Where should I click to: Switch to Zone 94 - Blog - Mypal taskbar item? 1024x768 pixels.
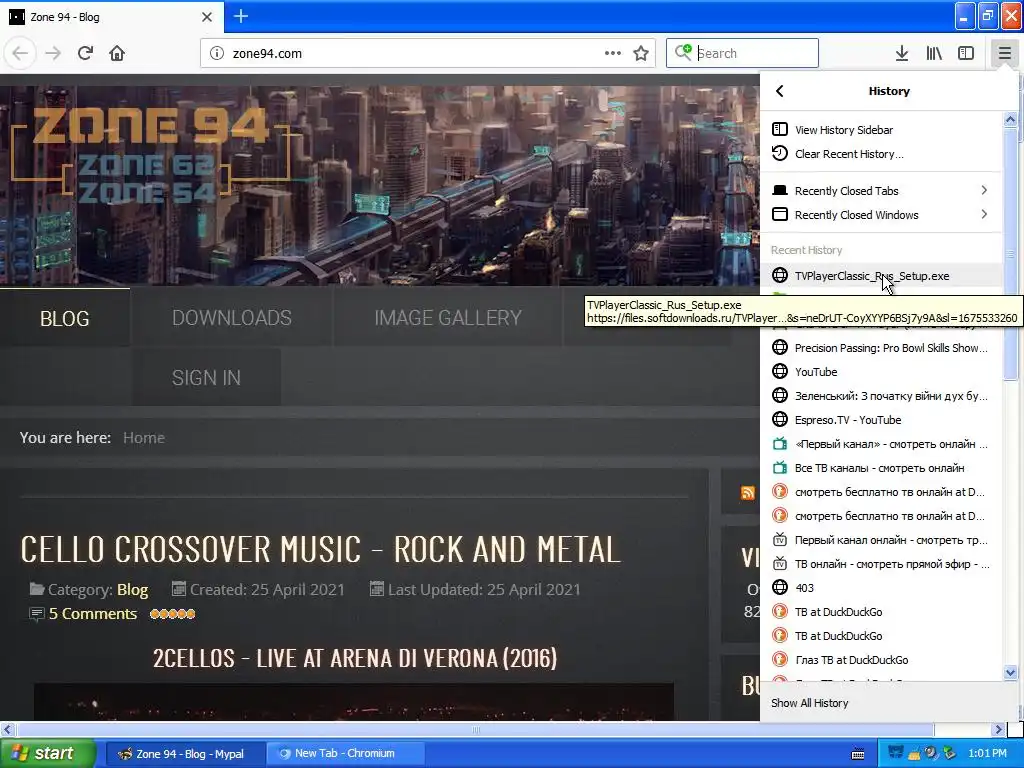(184, 754)
